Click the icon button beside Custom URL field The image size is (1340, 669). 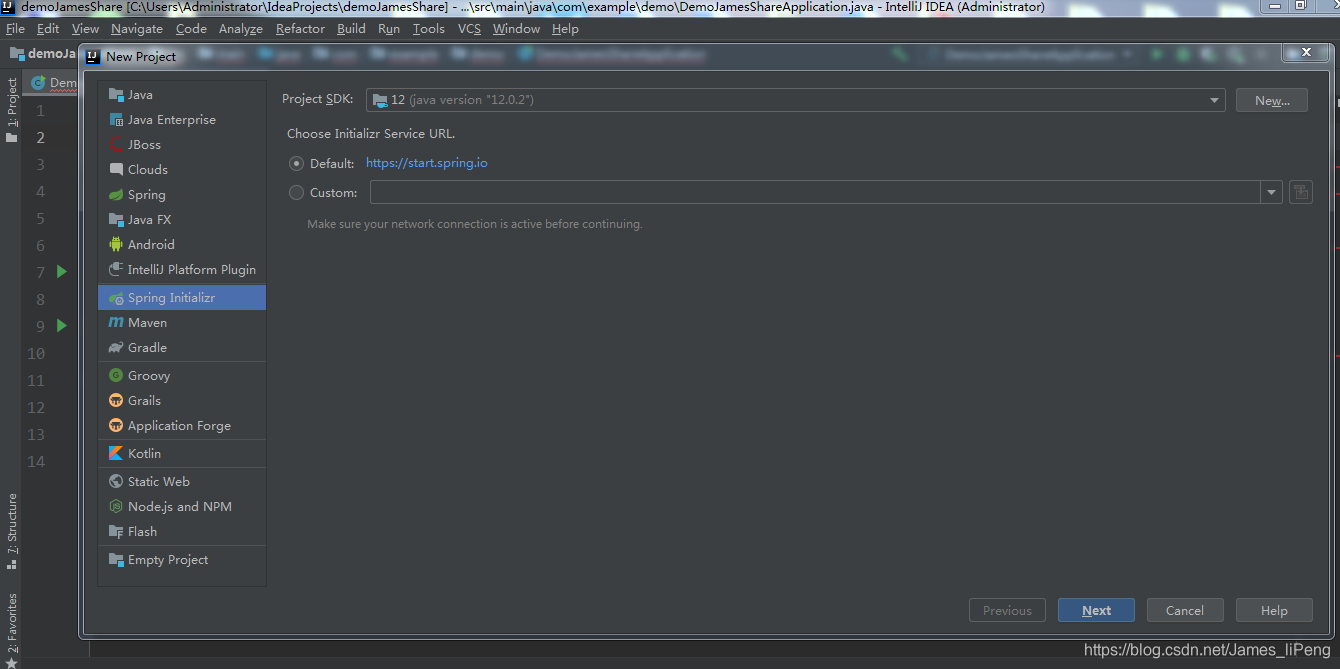coord(1300,193)
